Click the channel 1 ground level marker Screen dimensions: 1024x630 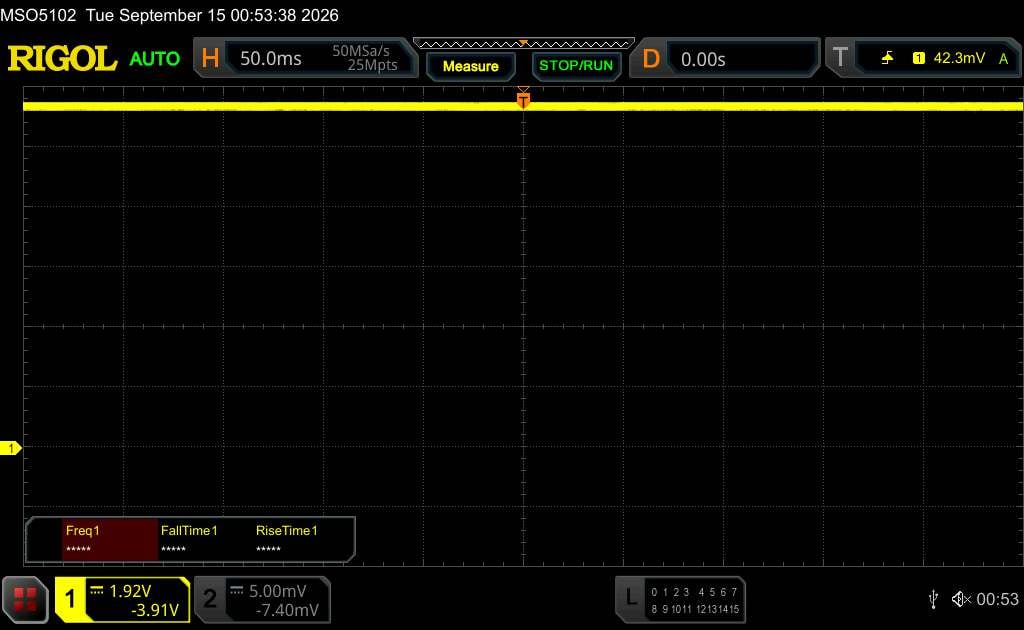(x=10, y=448)
